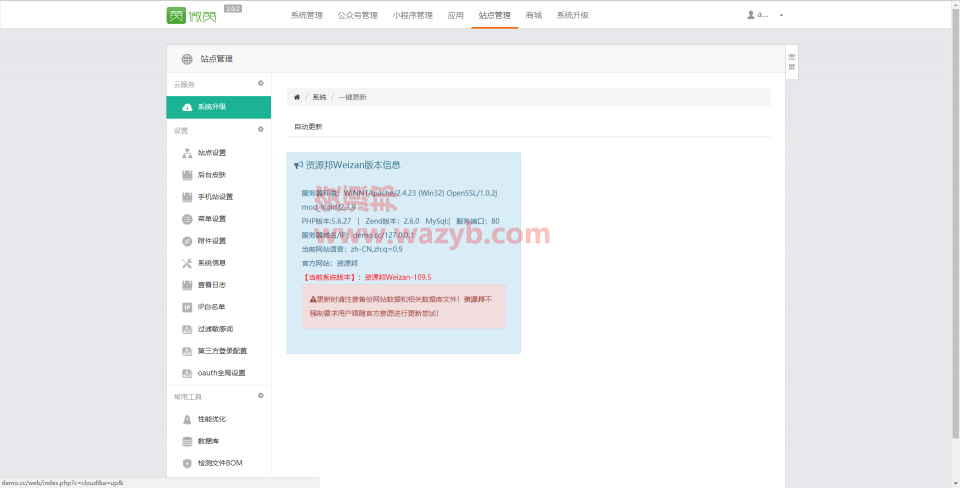Click red version text 资源邦Weizan-109.5

tap(398, 277)
